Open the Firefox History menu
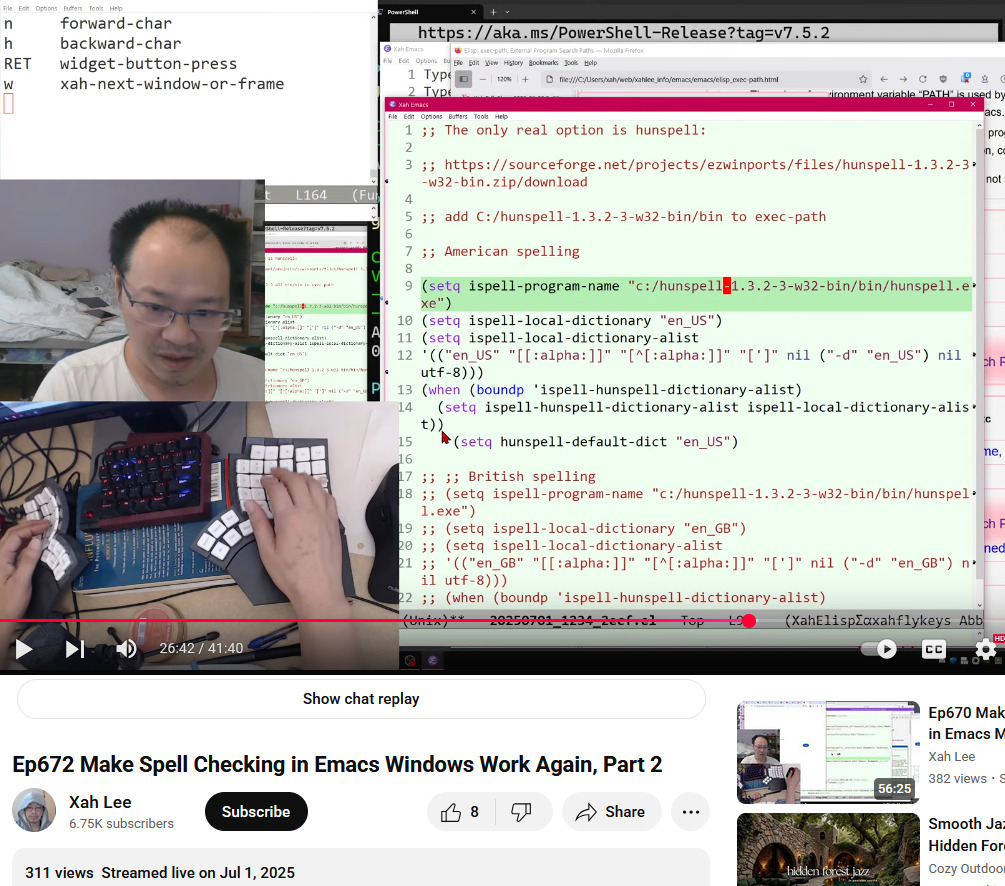Viewport: 1005px width, 886px height. point(513,63)
